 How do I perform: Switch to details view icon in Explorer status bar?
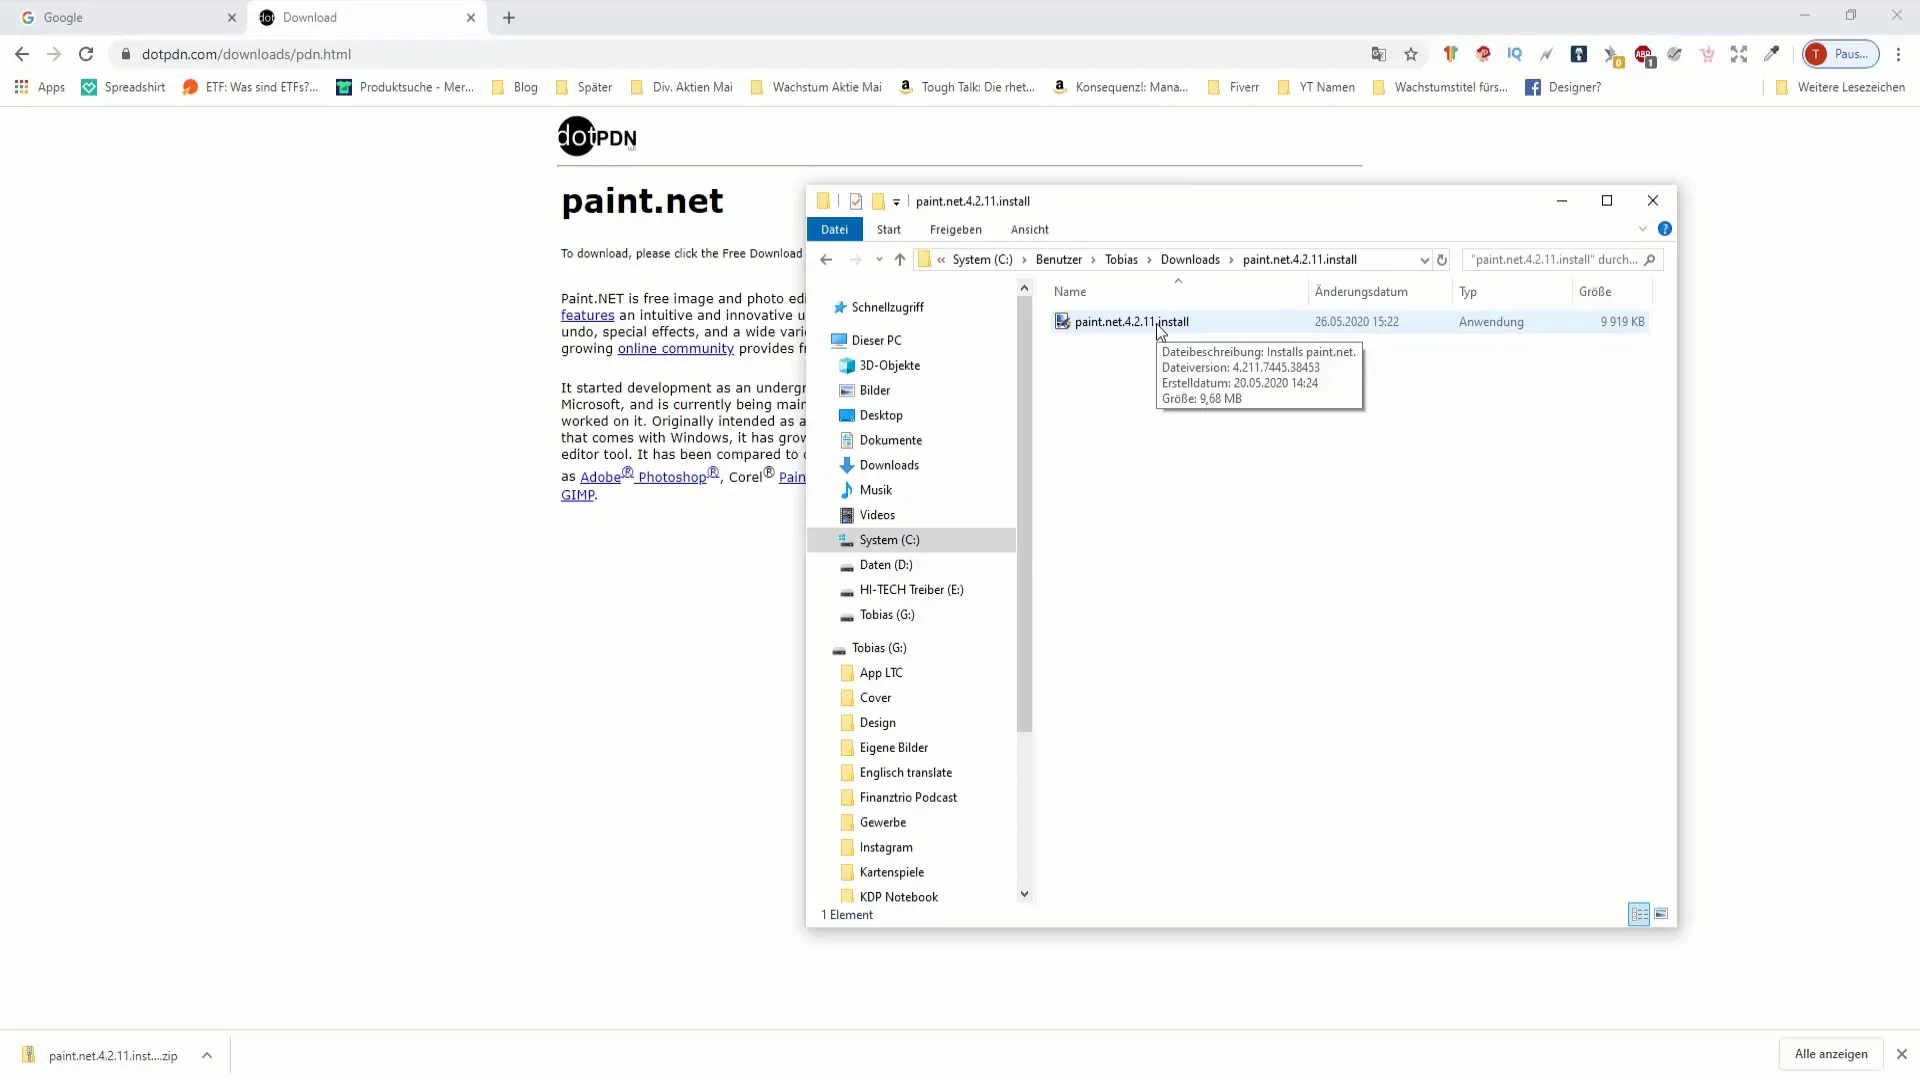[1639, 914]
